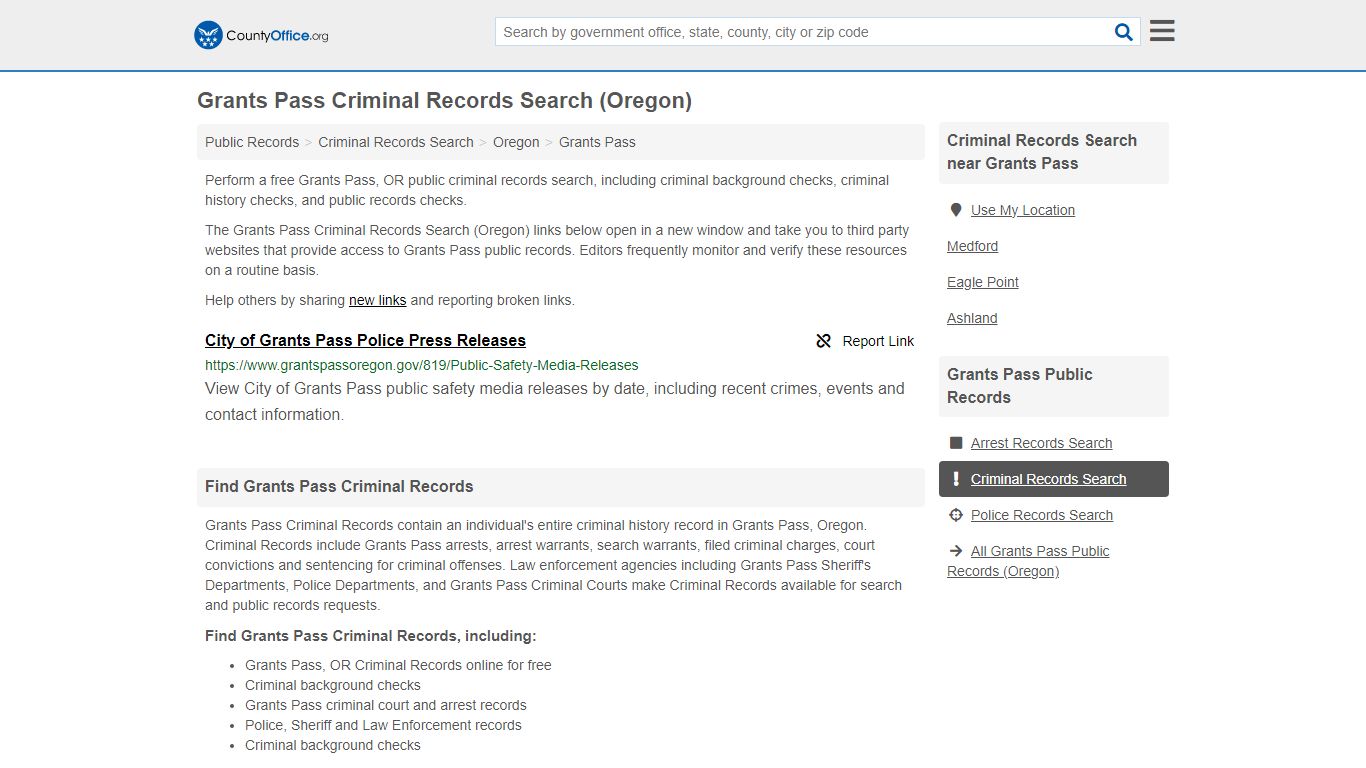The width and height of the screenshot is (1366, 768).
Task: Click the CountyOffice.org logo
Action: [x=261, y=35]
